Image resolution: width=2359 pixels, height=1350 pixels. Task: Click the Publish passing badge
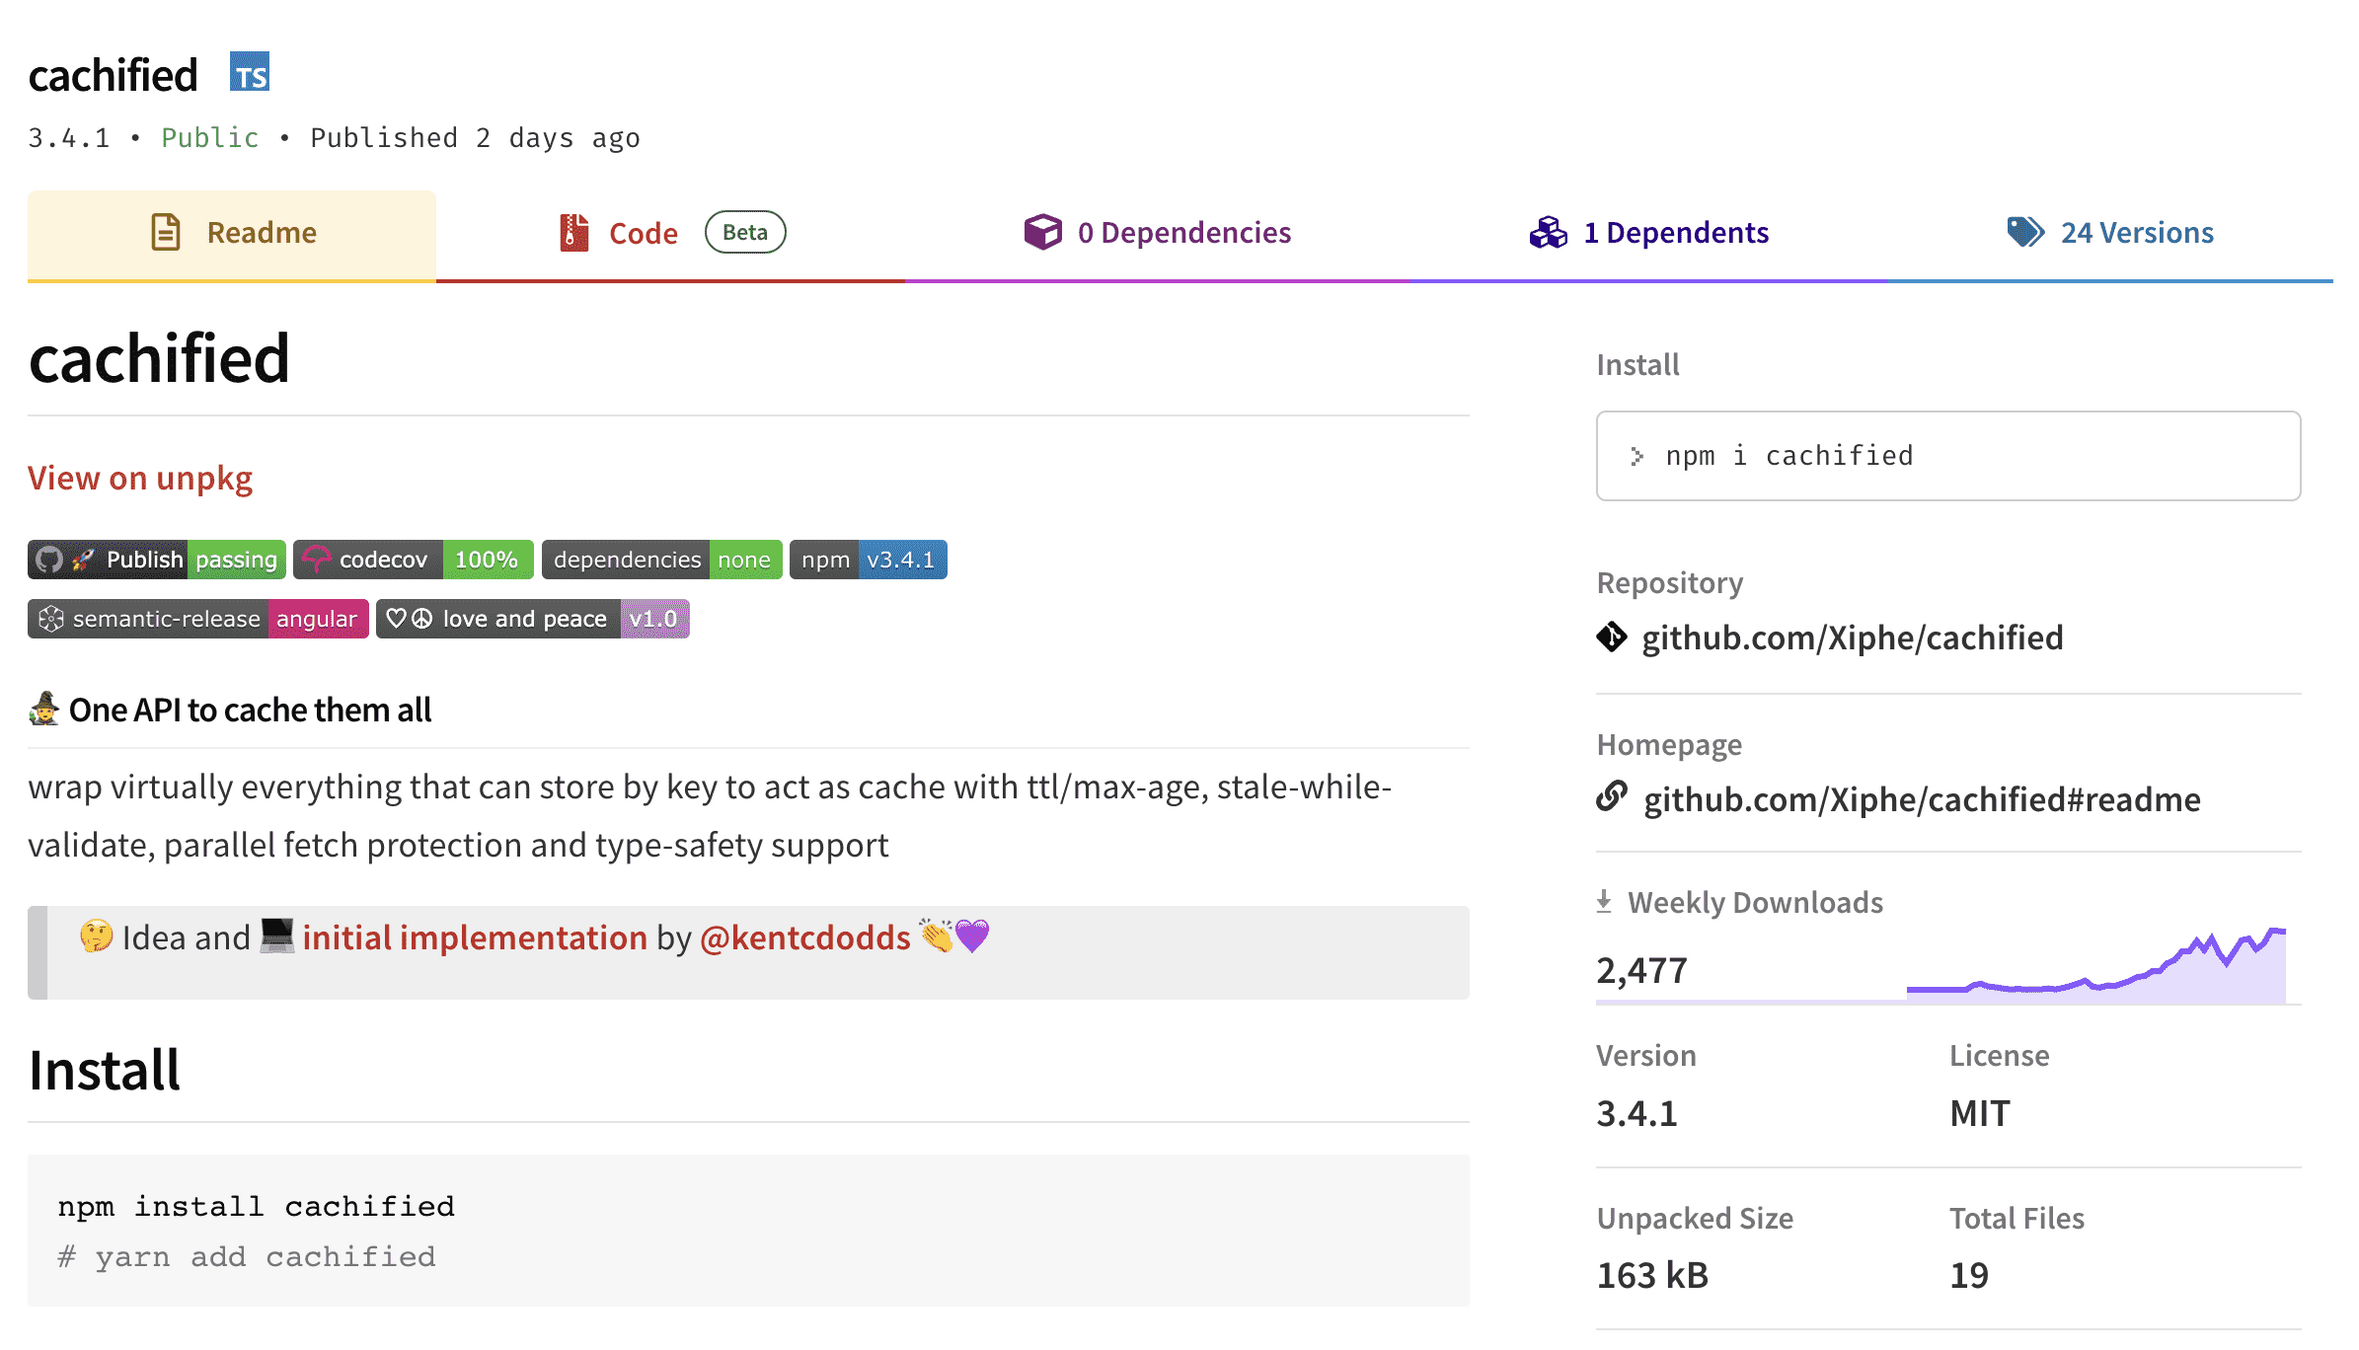(157, 560)
